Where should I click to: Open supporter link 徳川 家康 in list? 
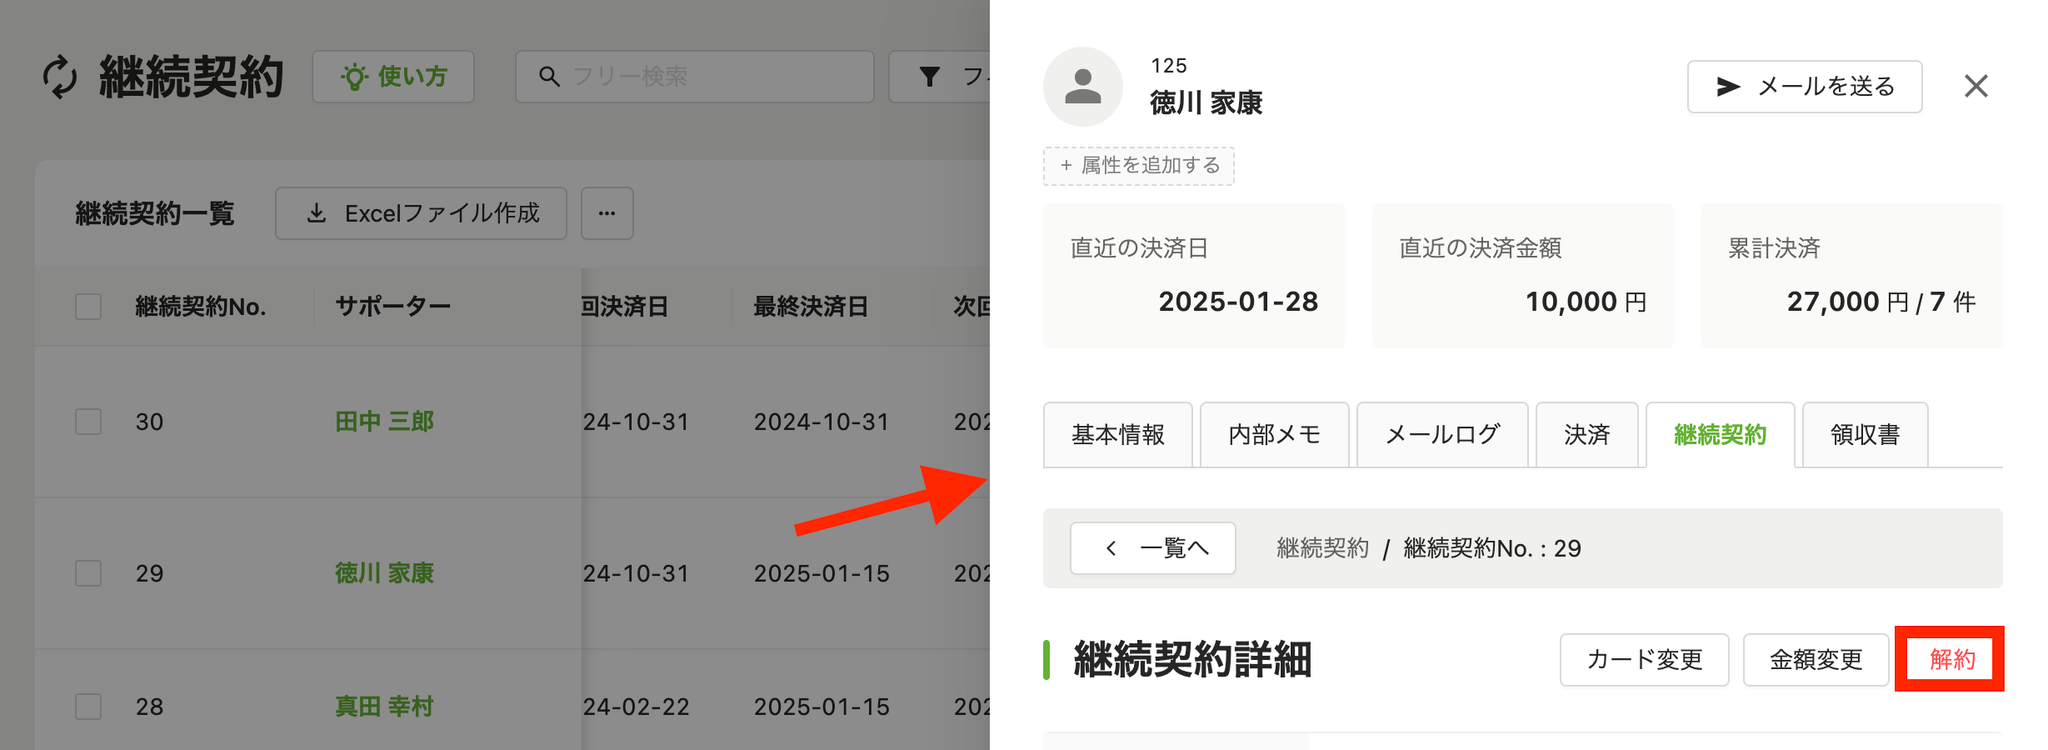tap(384, 573)
